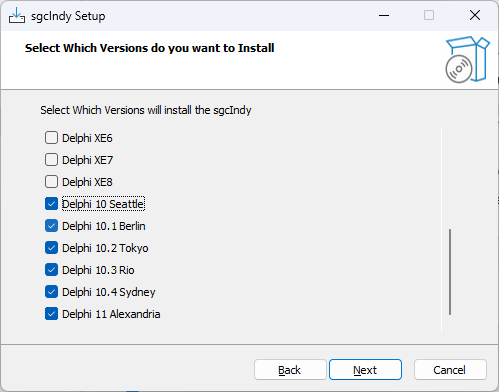This screenshot has height=392, width=499.
Task: Minimize the sgcIndy Setup window
Action: coord(384,15)
